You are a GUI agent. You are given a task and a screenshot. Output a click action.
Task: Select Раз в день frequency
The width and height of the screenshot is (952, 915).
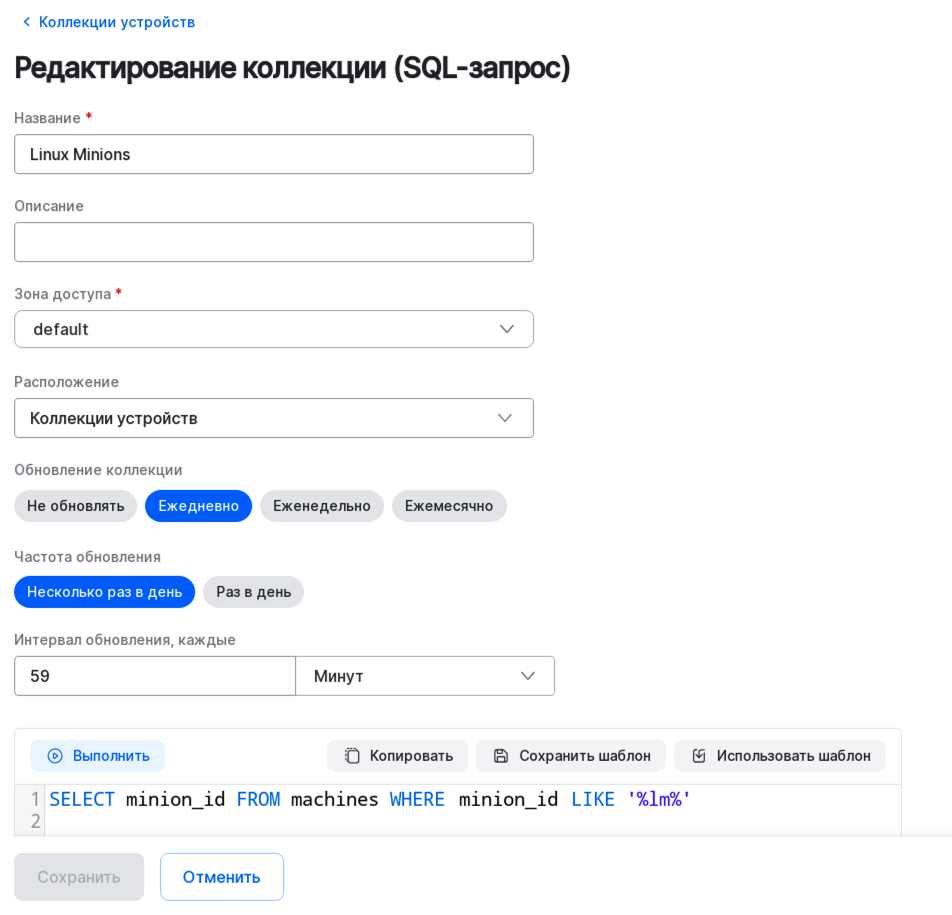(x=253, y=592)
